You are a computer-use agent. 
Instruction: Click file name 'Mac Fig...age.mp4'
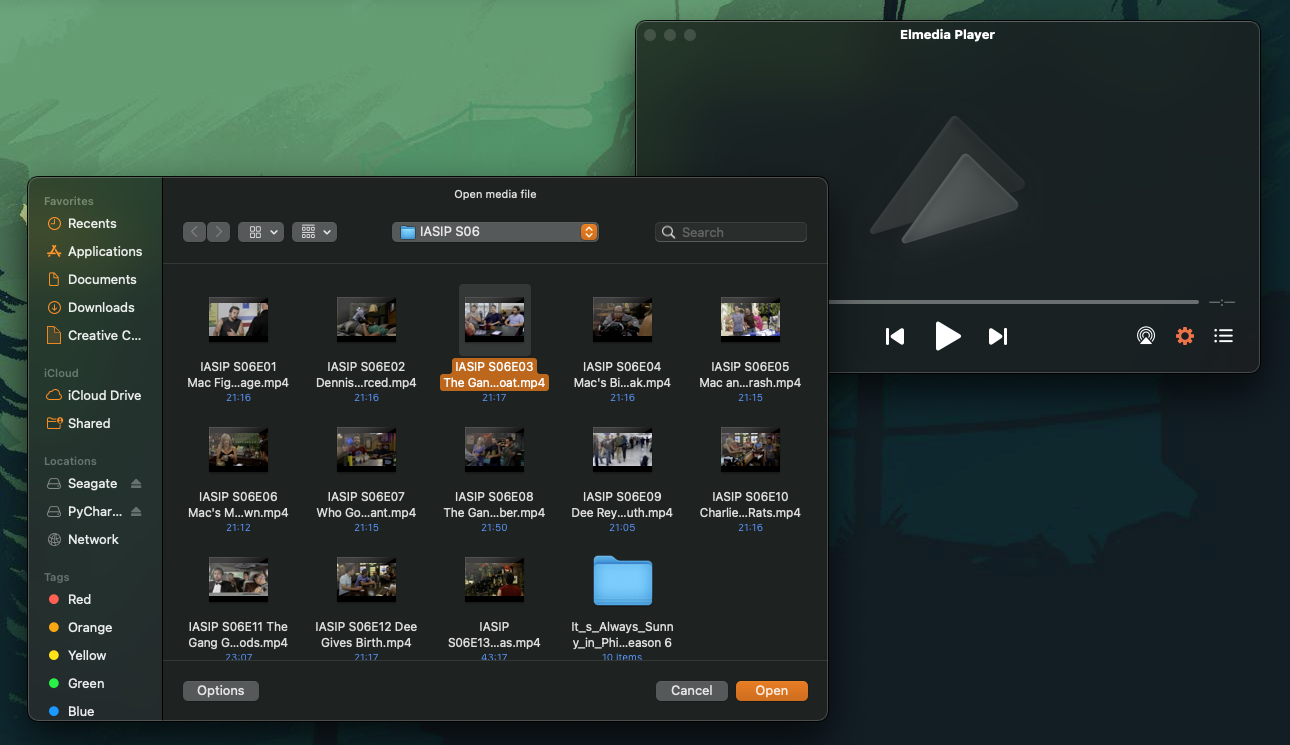click(238, 383)
